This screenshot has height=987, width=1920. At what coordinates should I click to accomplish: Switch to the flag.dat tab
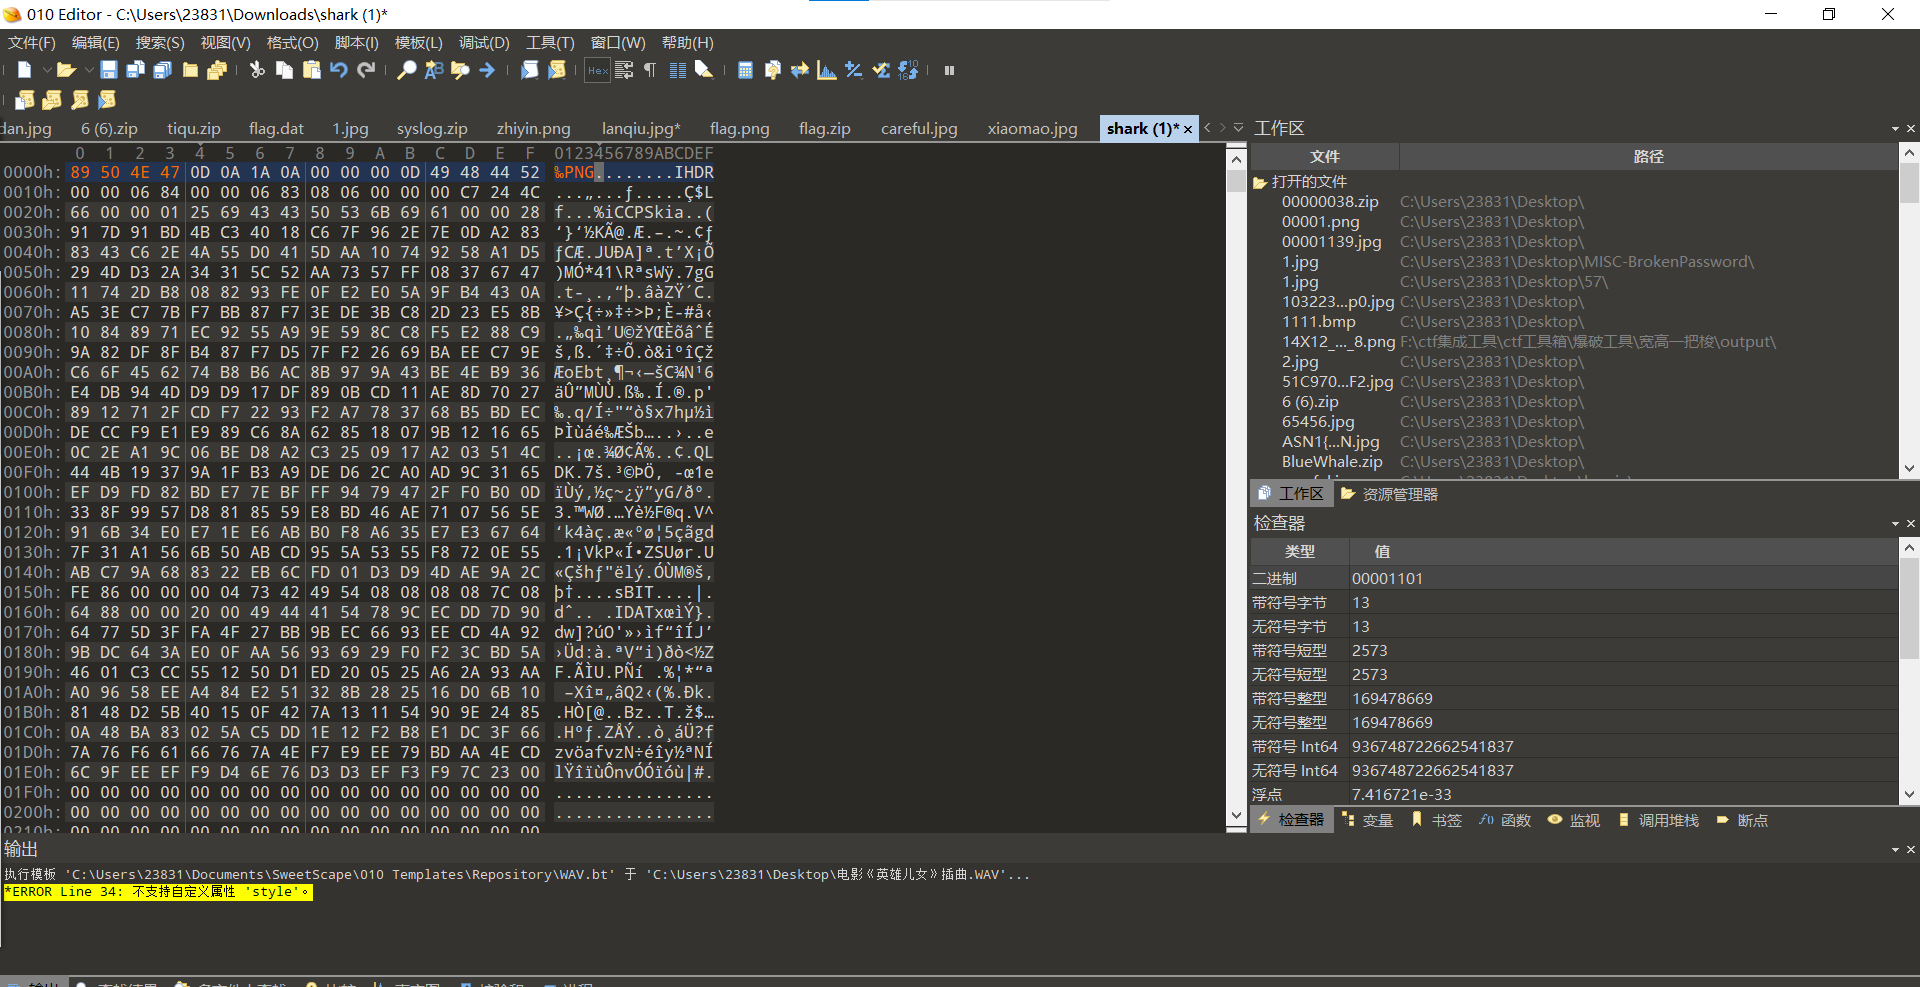point(276,129)
